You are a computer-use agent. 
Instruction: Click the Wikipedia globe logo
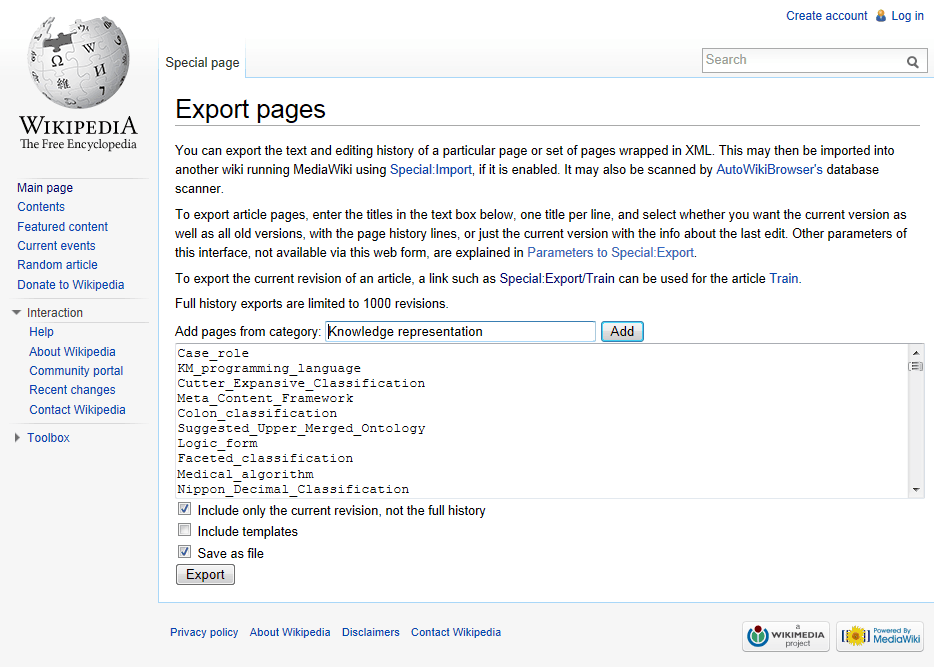[x=77, y=60]
